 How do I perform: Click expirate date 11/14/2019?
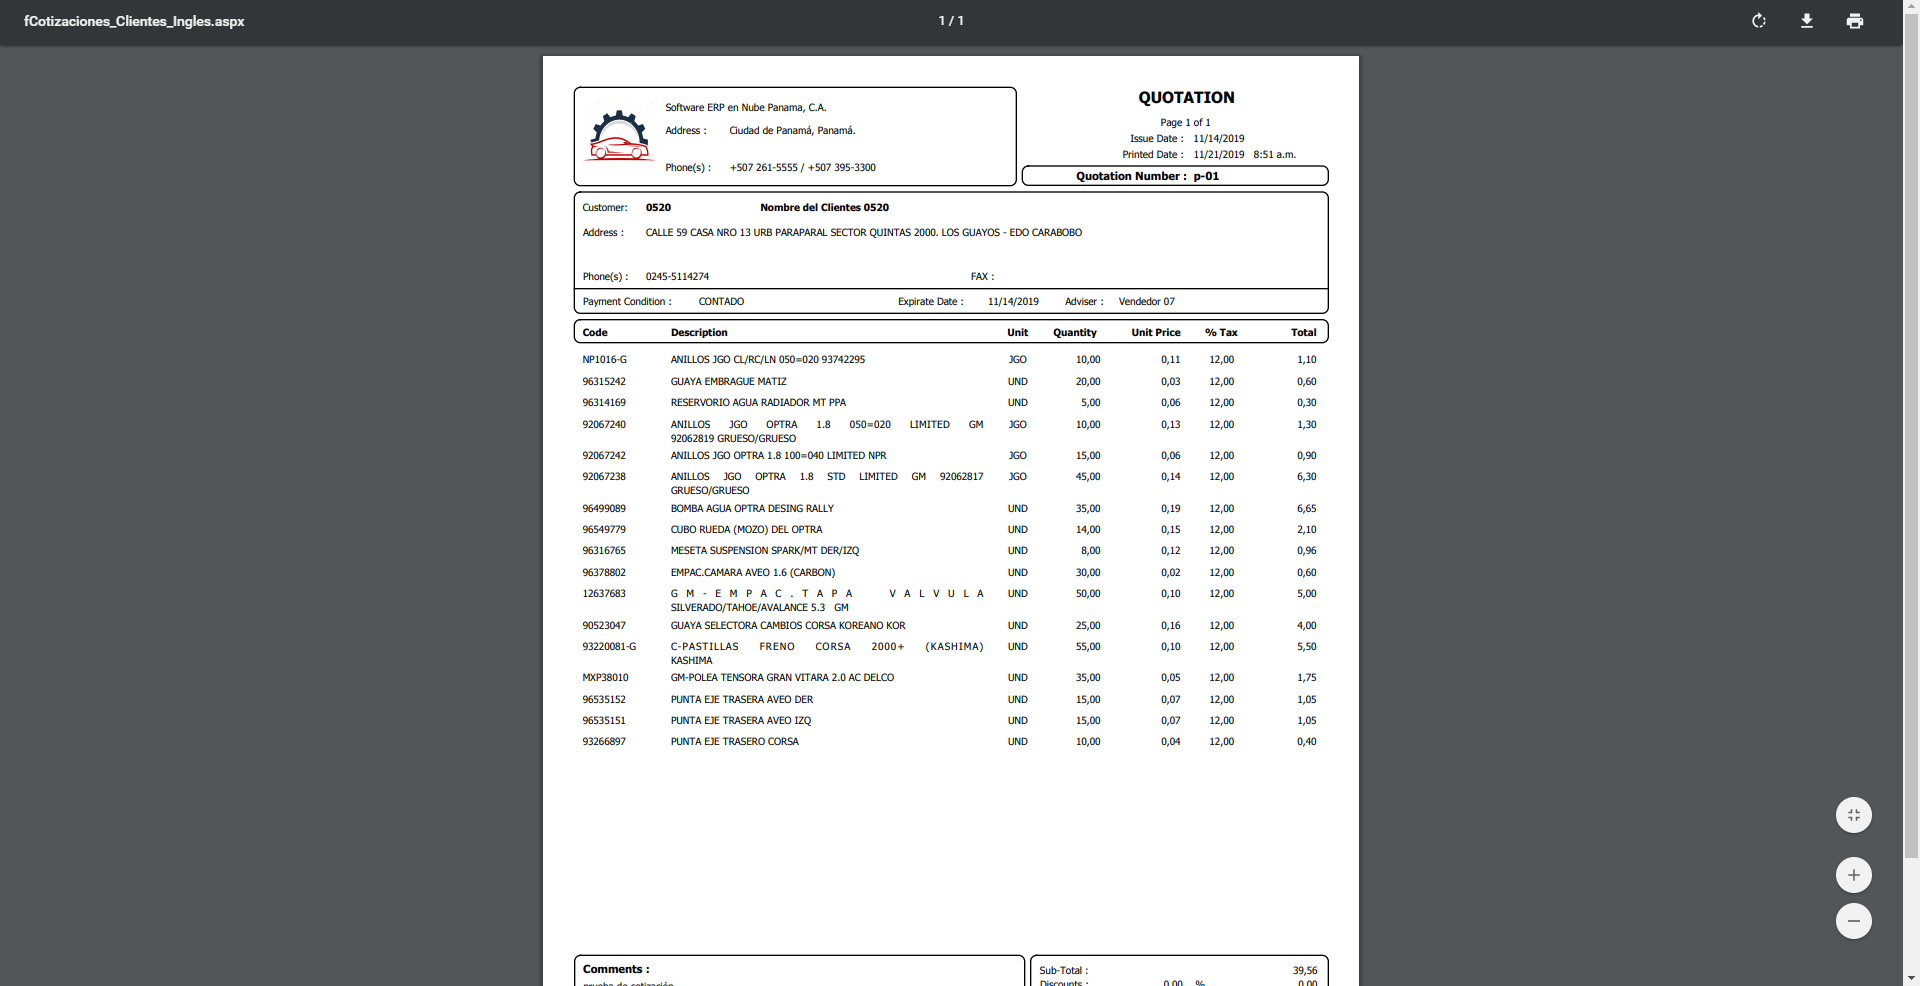point(1013,301)
